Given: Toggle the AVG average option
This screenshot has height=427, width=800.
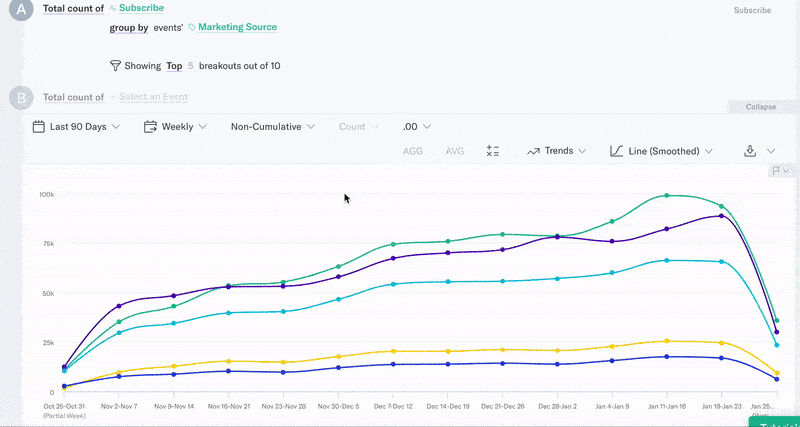Looking at the screenshot, I should tap(455, 151).
